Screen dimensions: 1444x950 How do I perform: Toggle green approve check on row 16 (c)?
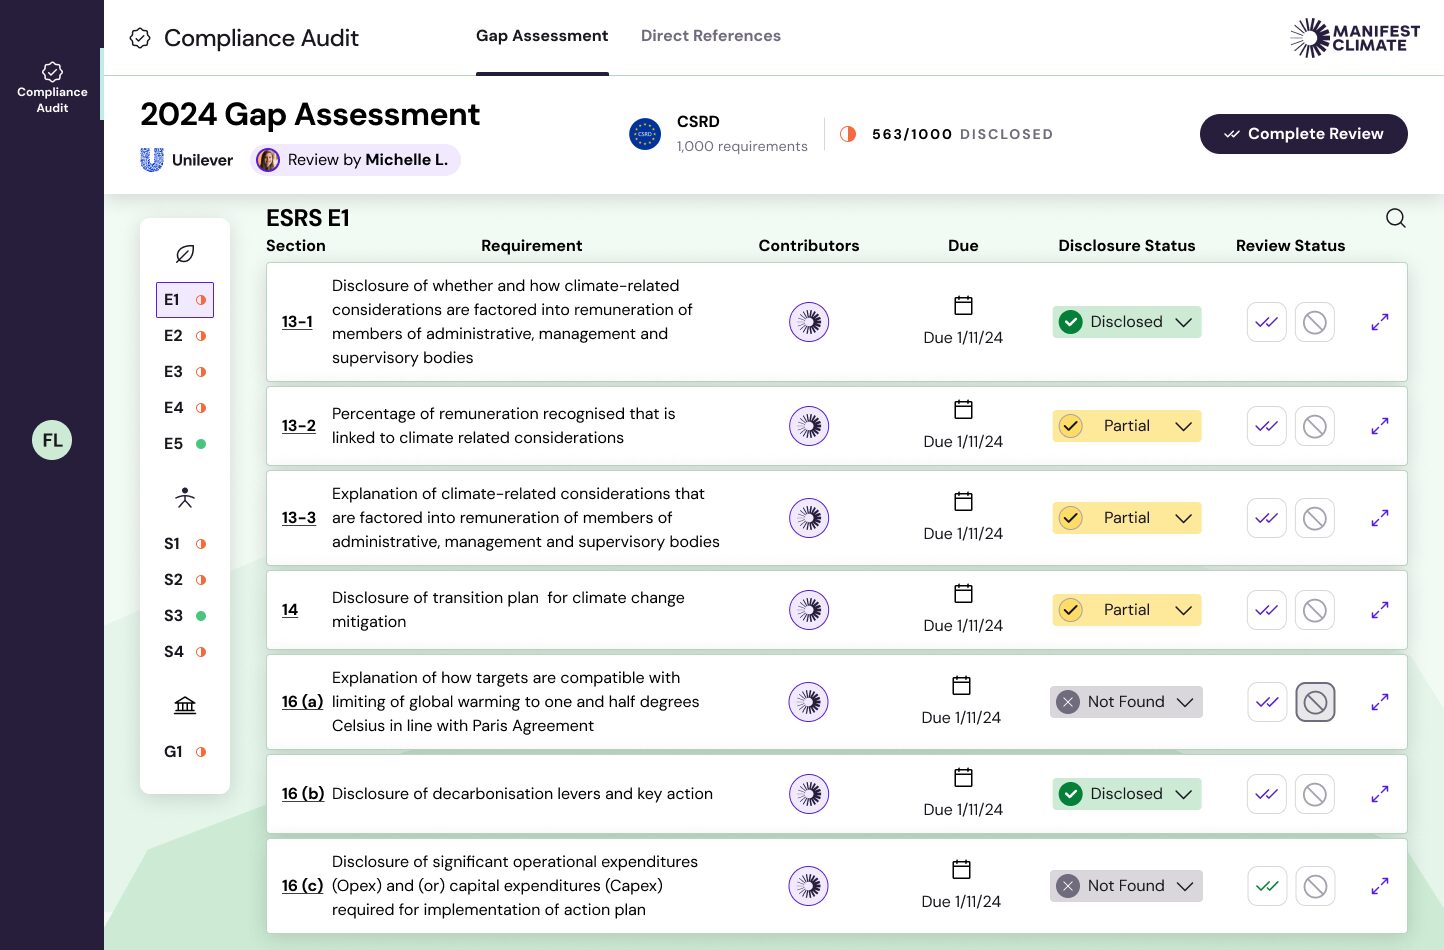(x=1267, y=886)
